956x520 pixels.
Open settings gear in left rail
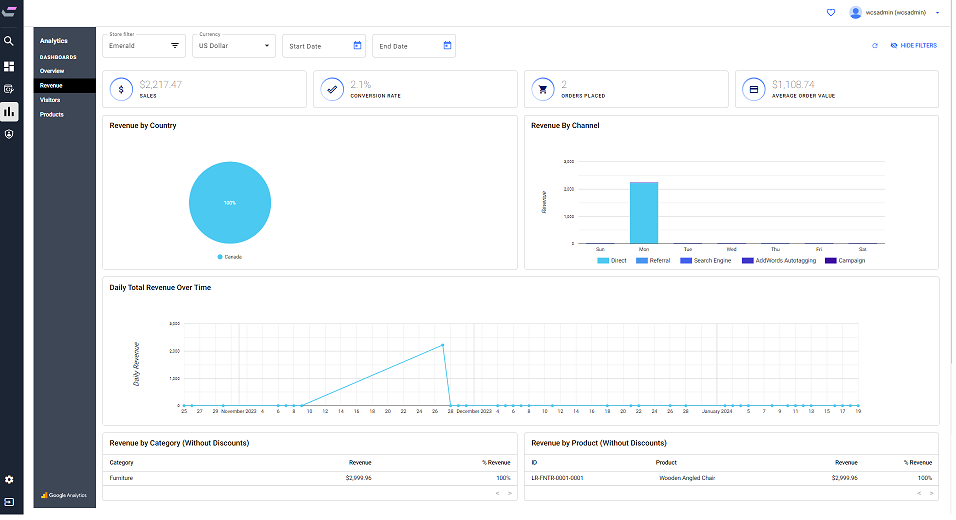pyautogui.click(x=9, y=480)
